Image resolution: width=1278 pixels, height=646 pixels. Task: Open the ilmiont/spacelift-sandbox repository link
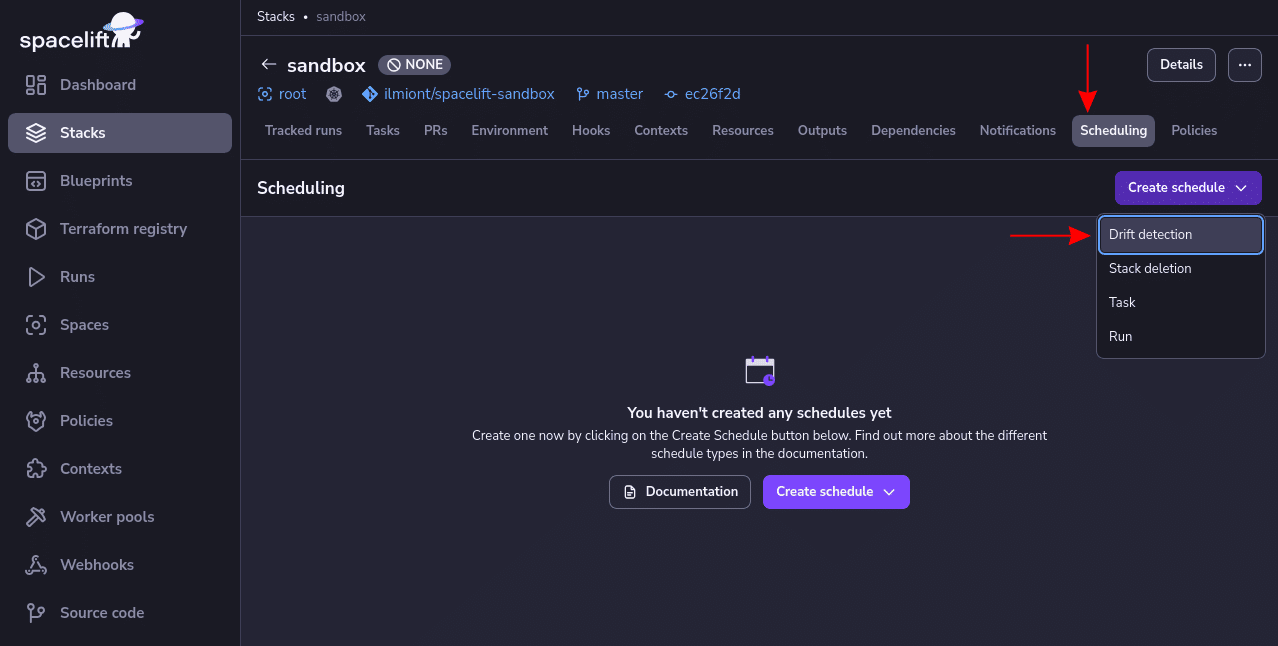469,94
